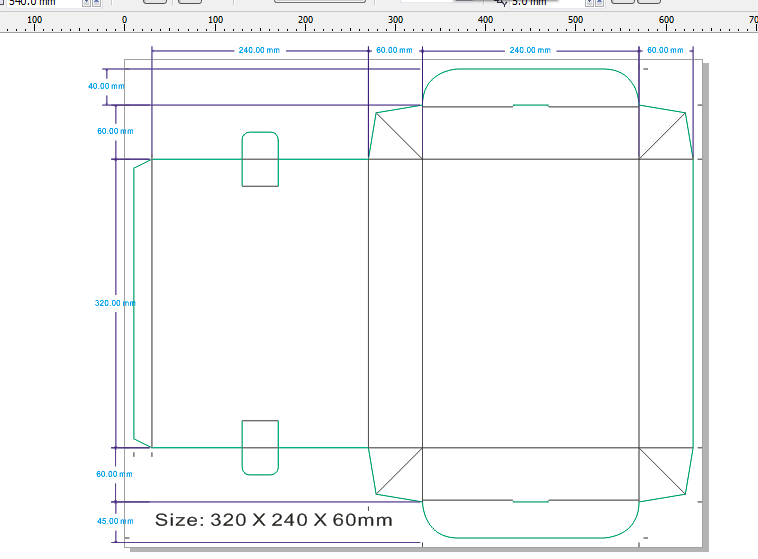Select the upper green rounded slot shape
758x559 pixels.
tap(260, 132)
